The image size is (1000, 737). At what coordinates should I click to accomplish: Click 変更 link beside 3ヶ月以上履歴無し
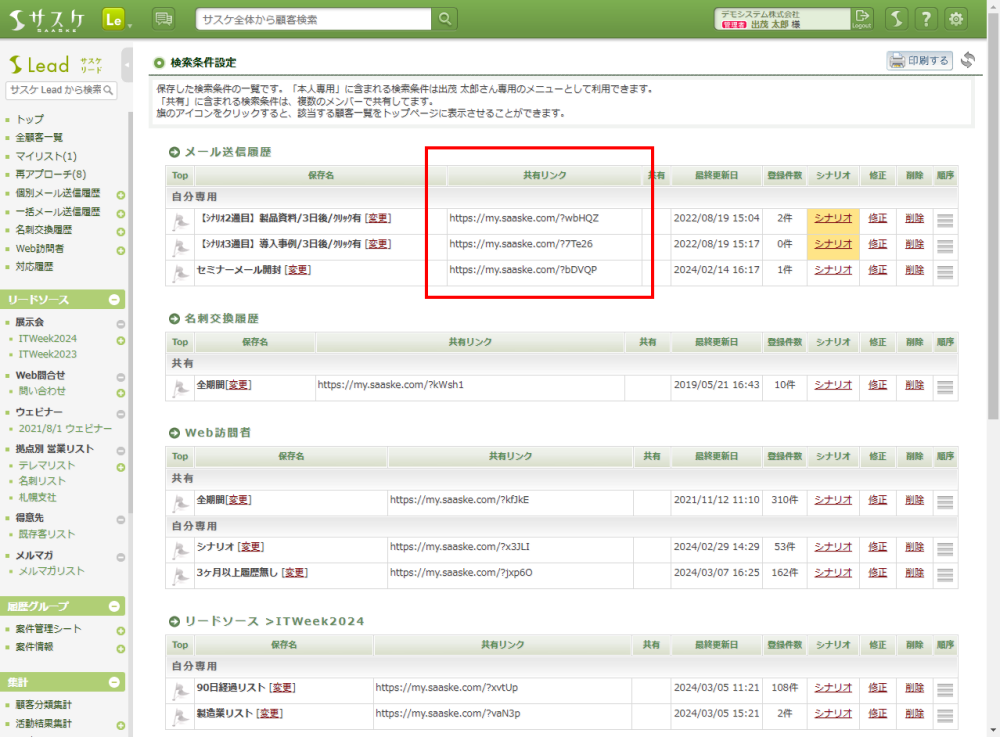tap(295, 573)
